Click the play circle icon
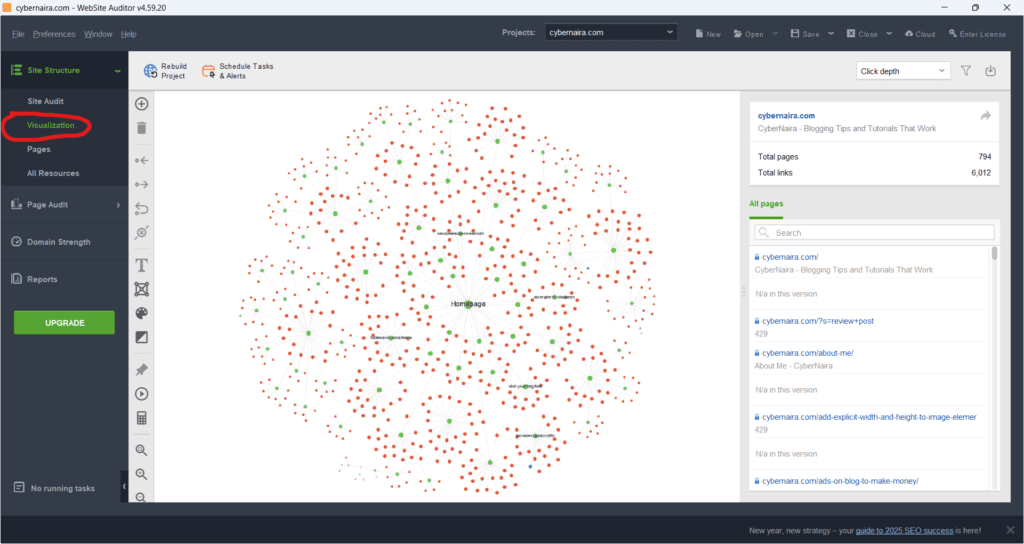The image size is (1024, 544). pos(141,394)
